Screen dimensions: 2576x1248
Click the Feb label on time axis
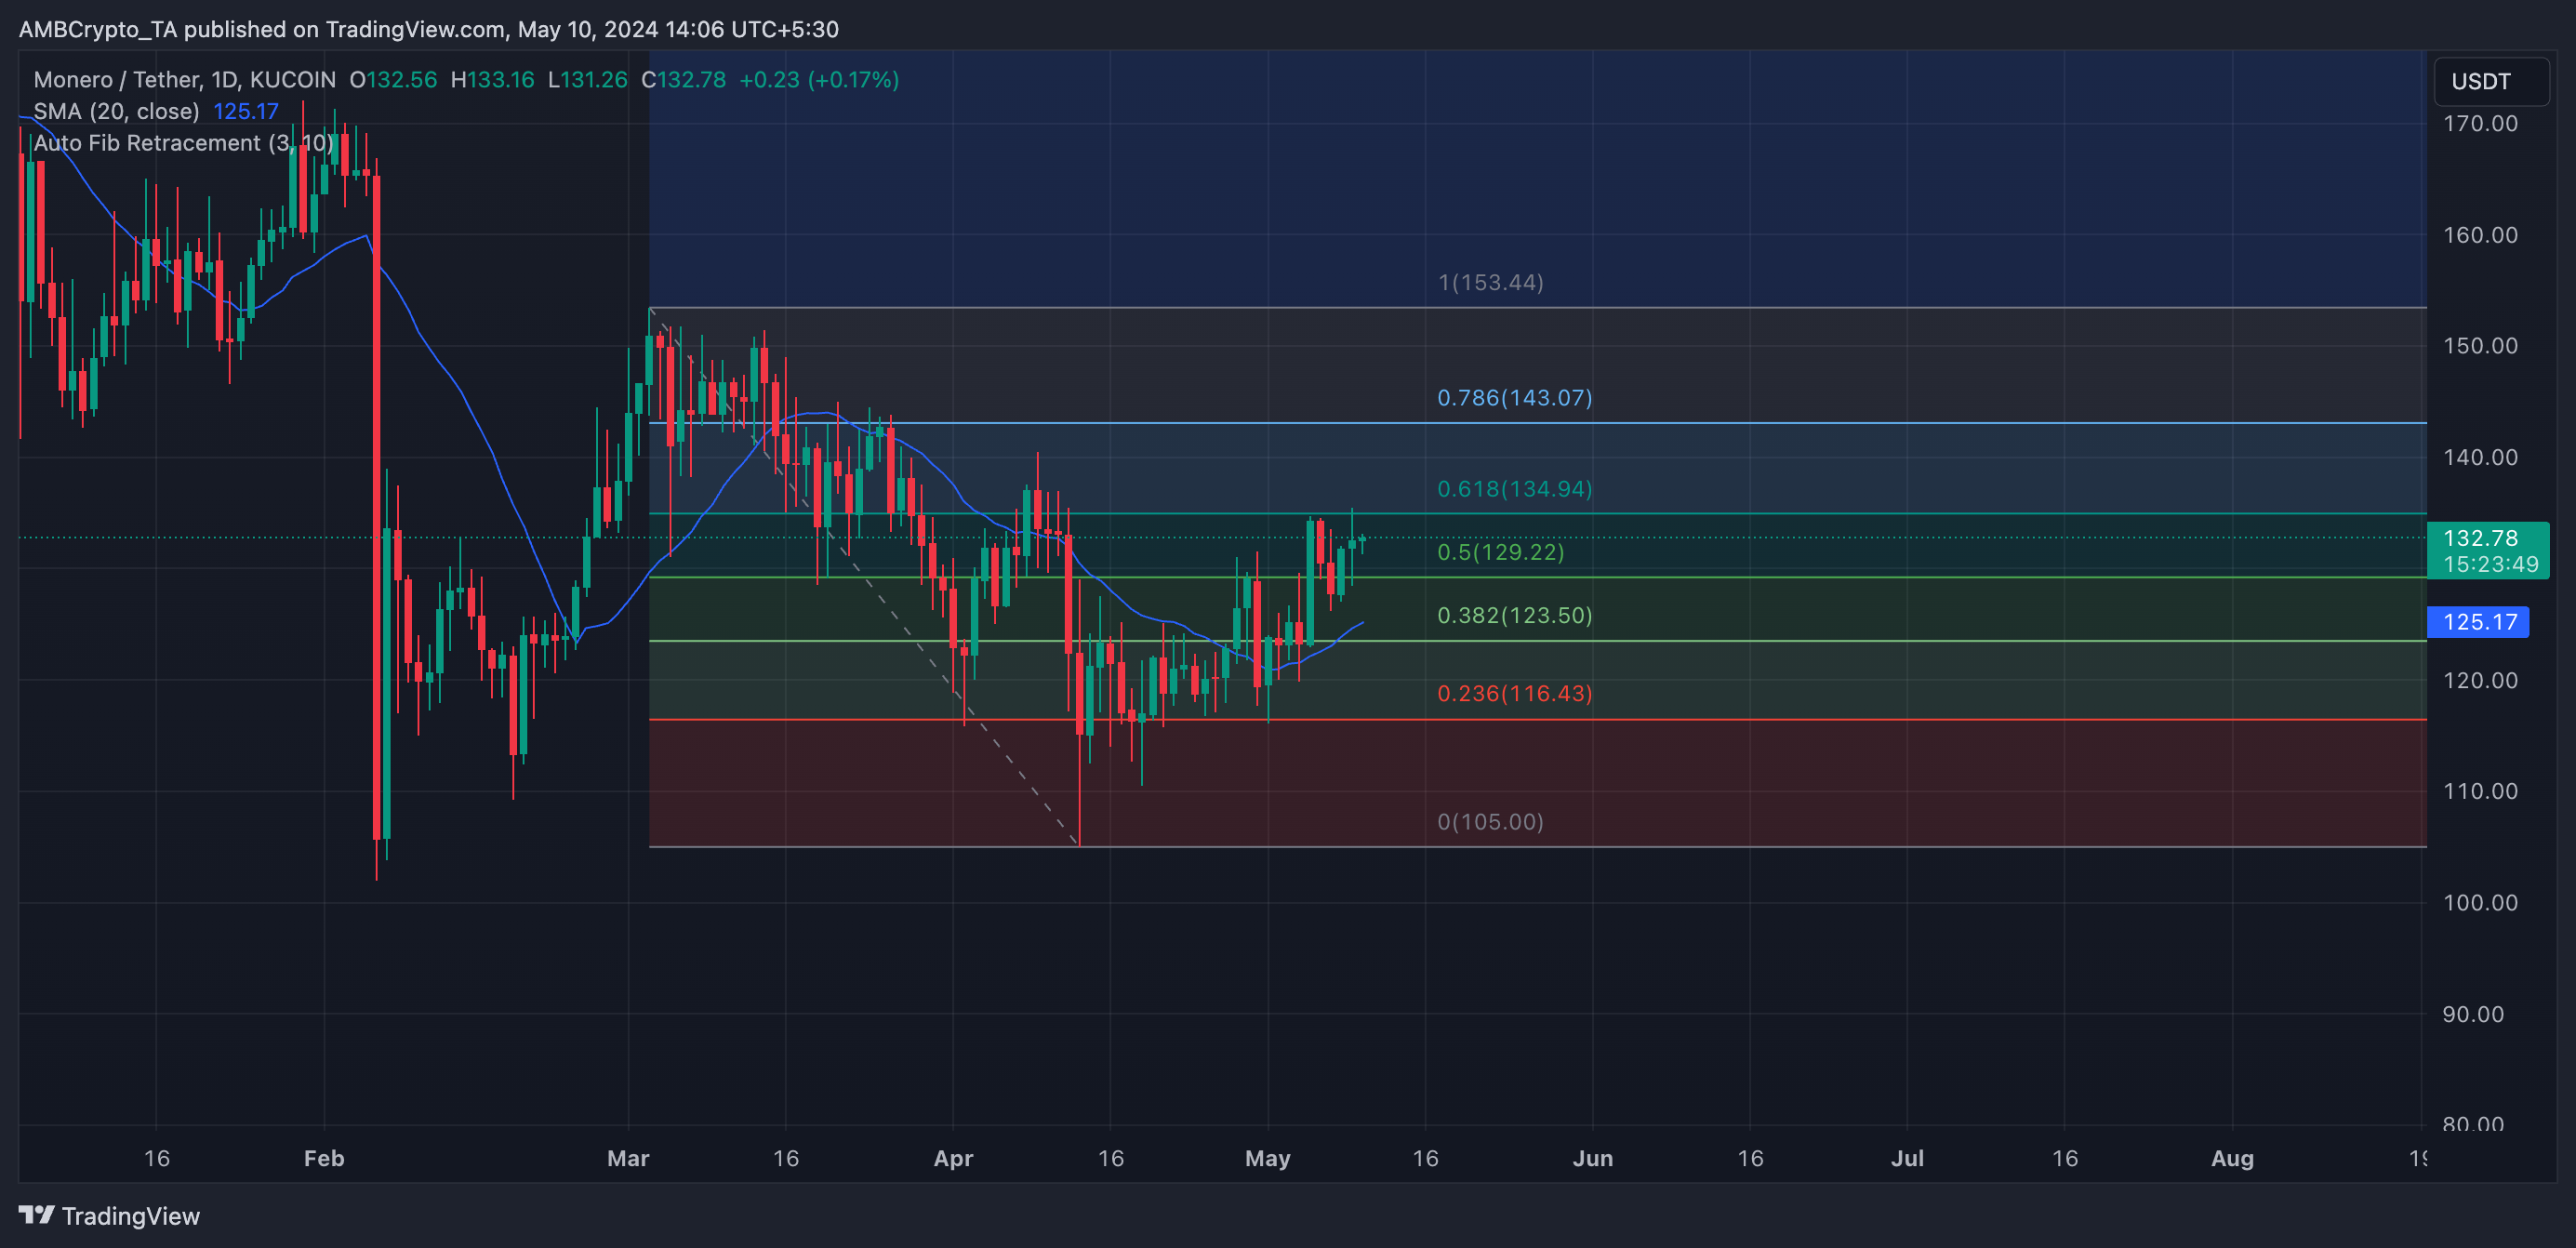click(324, 1158)
